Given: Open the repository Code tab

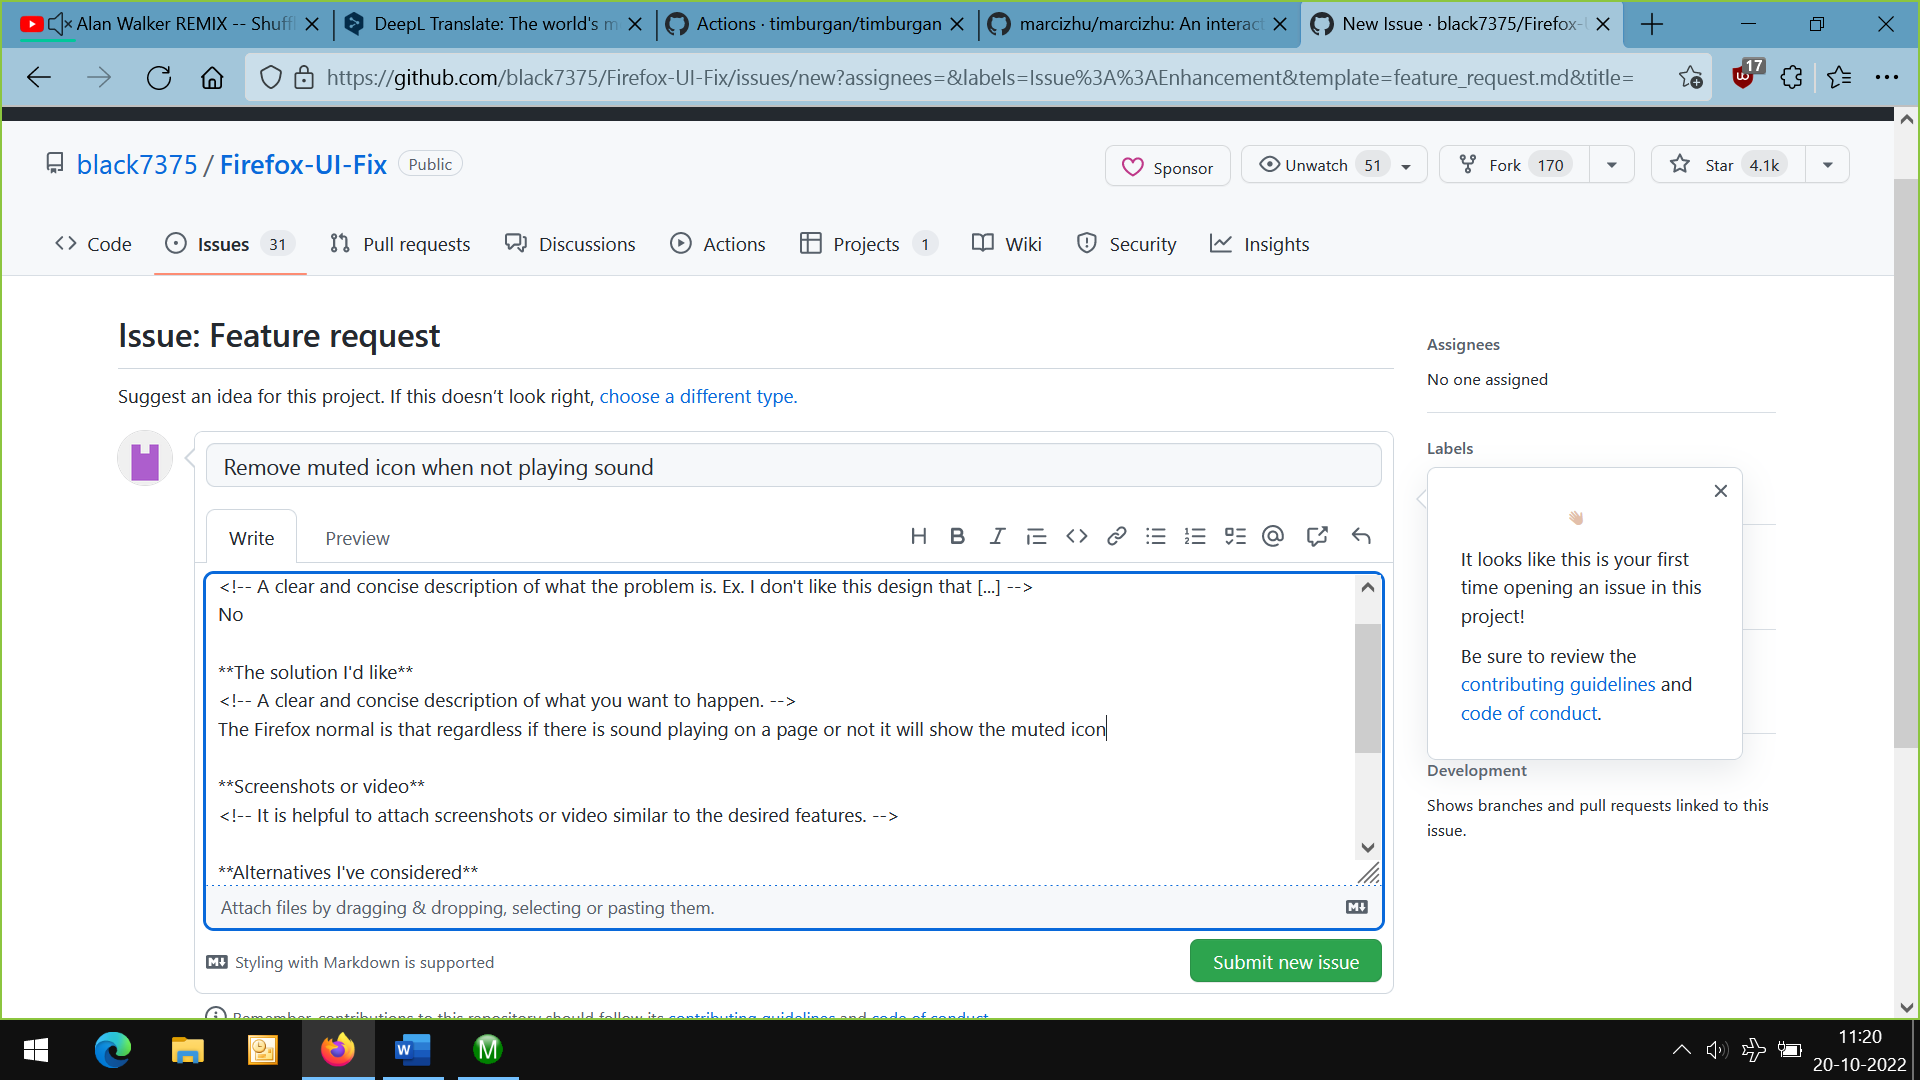Looking at the screenshot, I should [x=93, y=244].
